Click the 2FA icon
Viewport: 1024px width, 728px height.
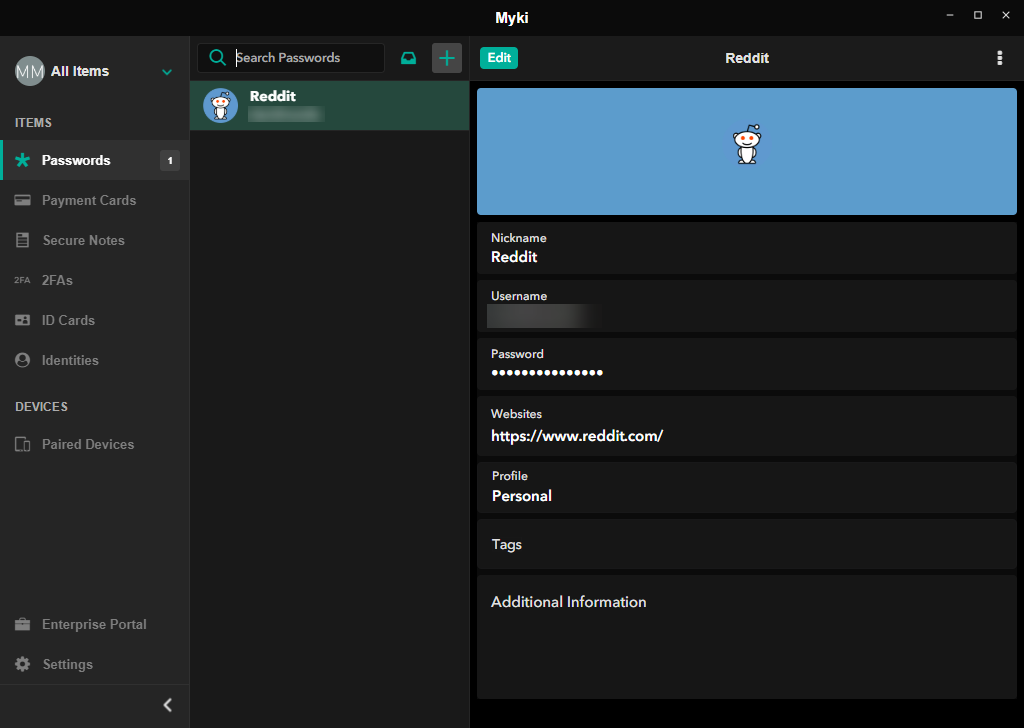point(22,280)
